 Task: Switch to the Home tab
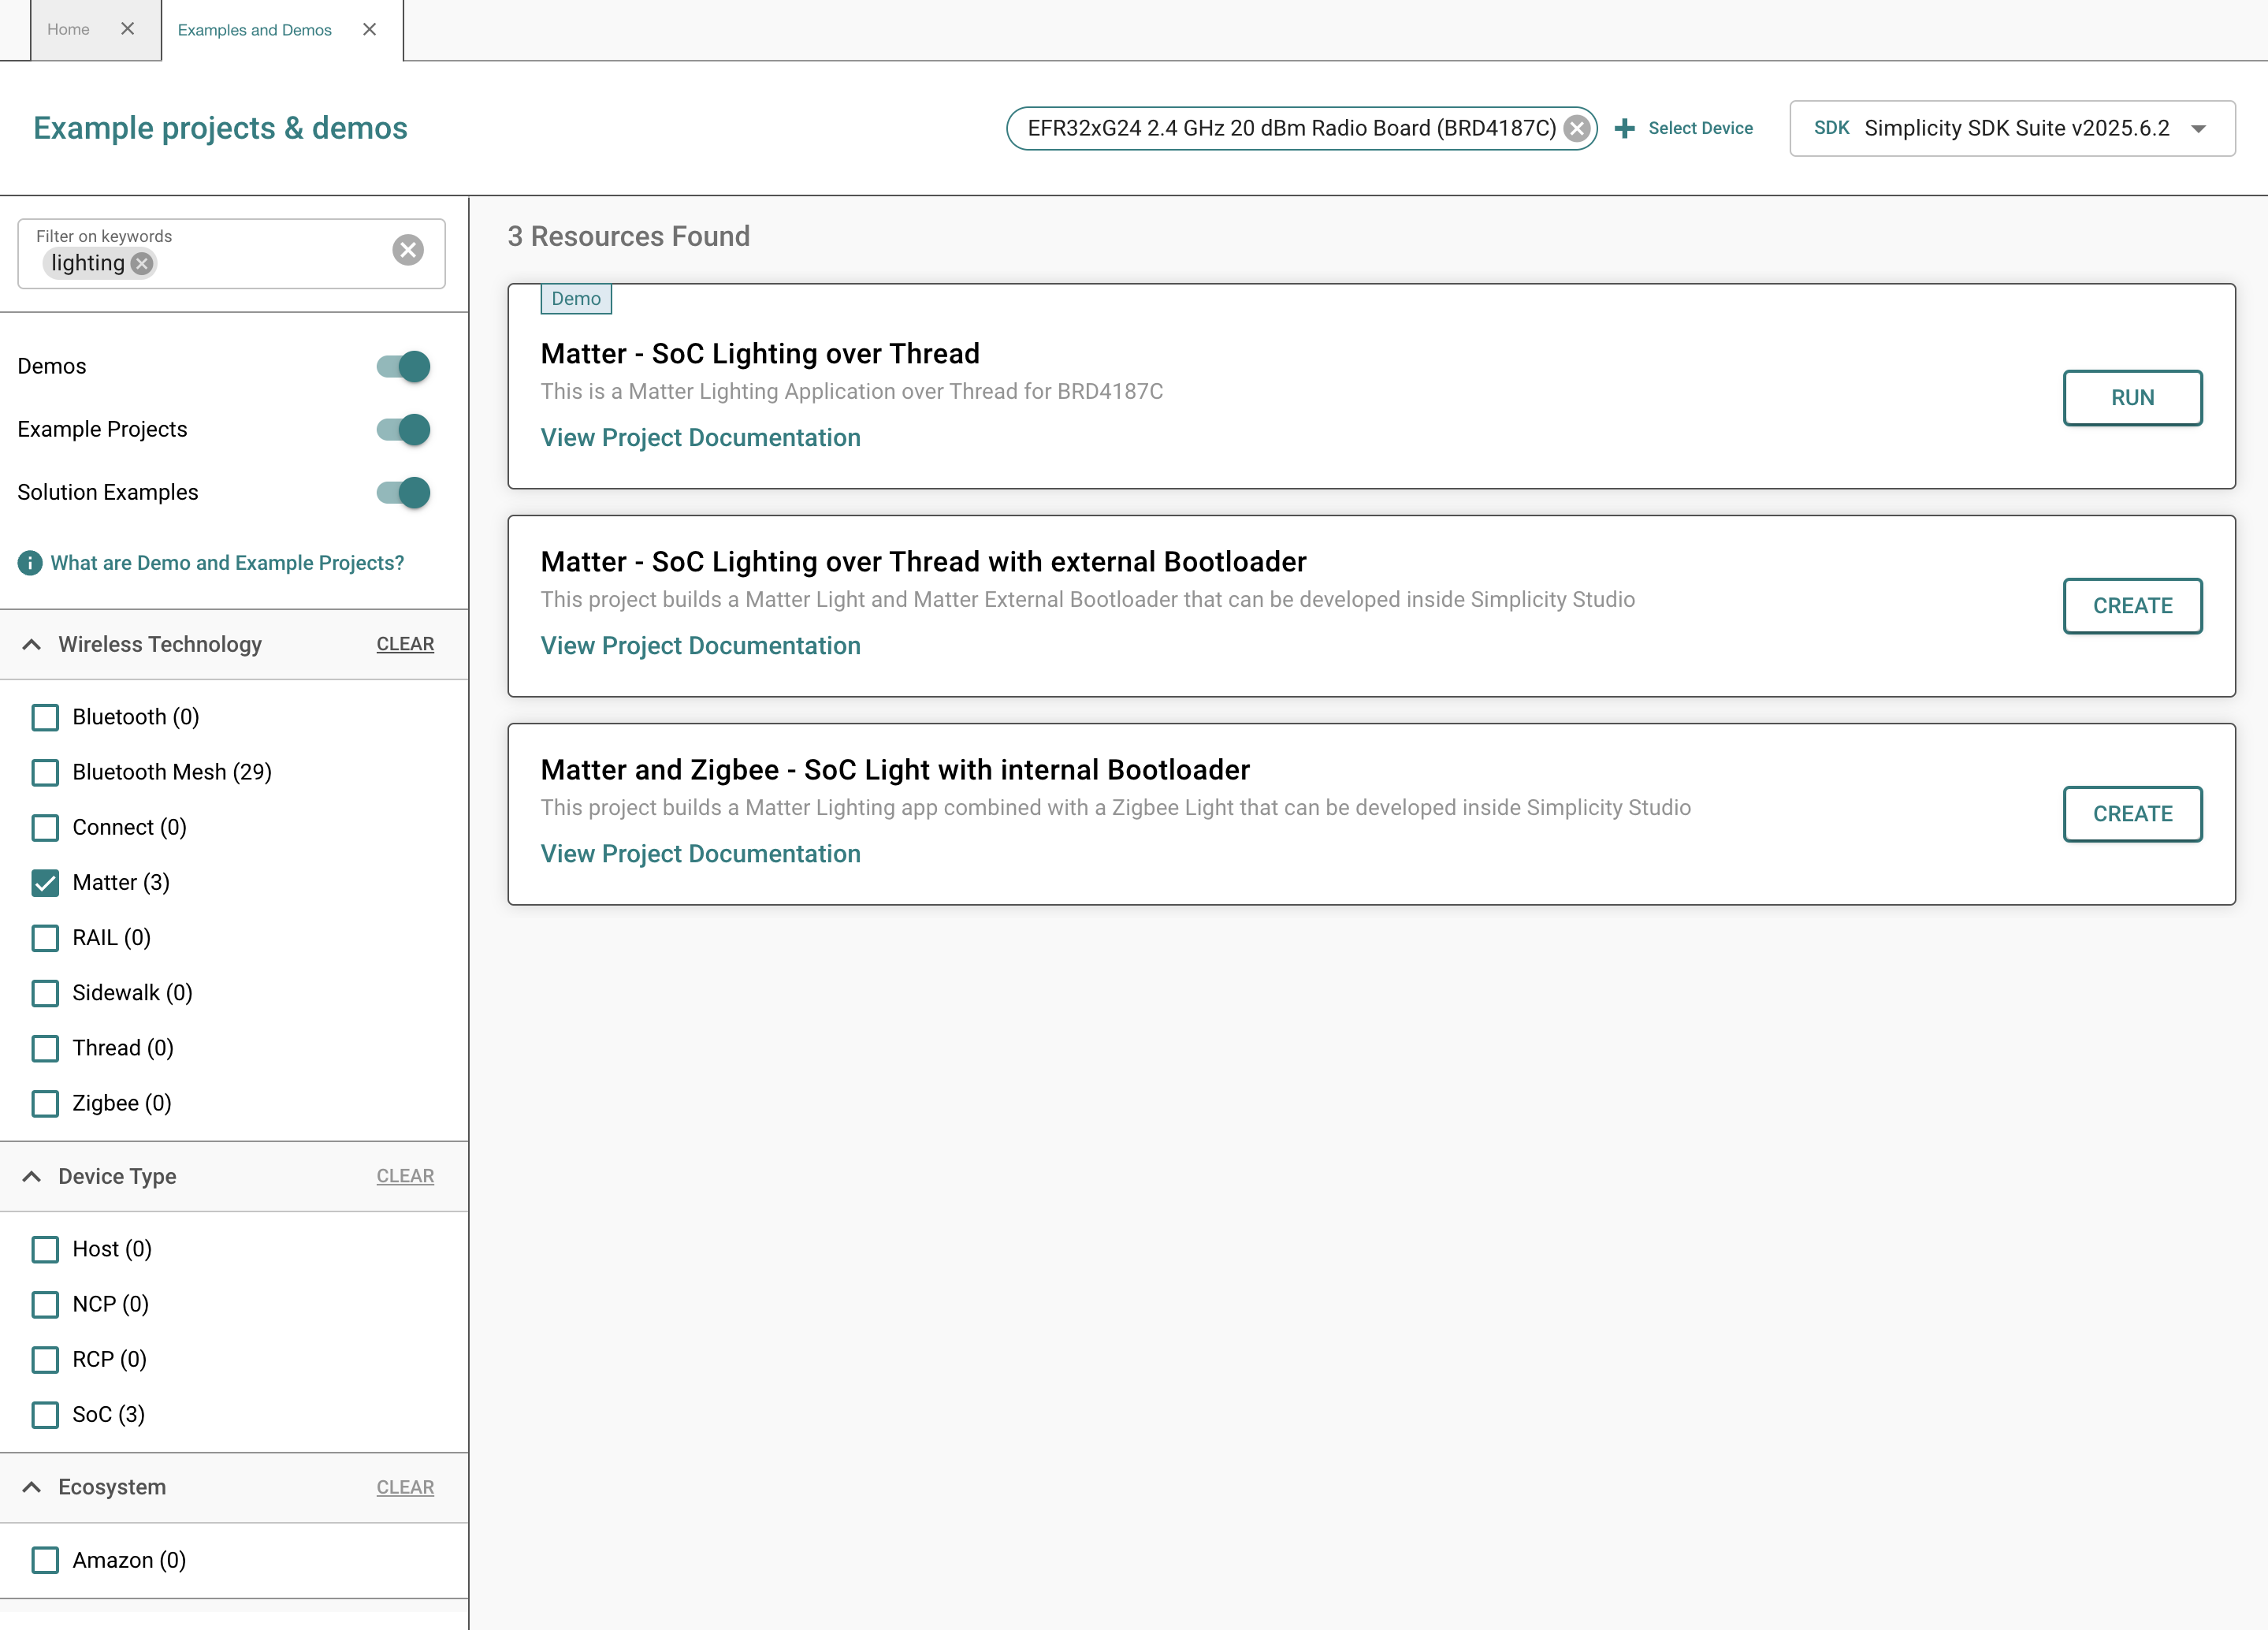[68, 29]
